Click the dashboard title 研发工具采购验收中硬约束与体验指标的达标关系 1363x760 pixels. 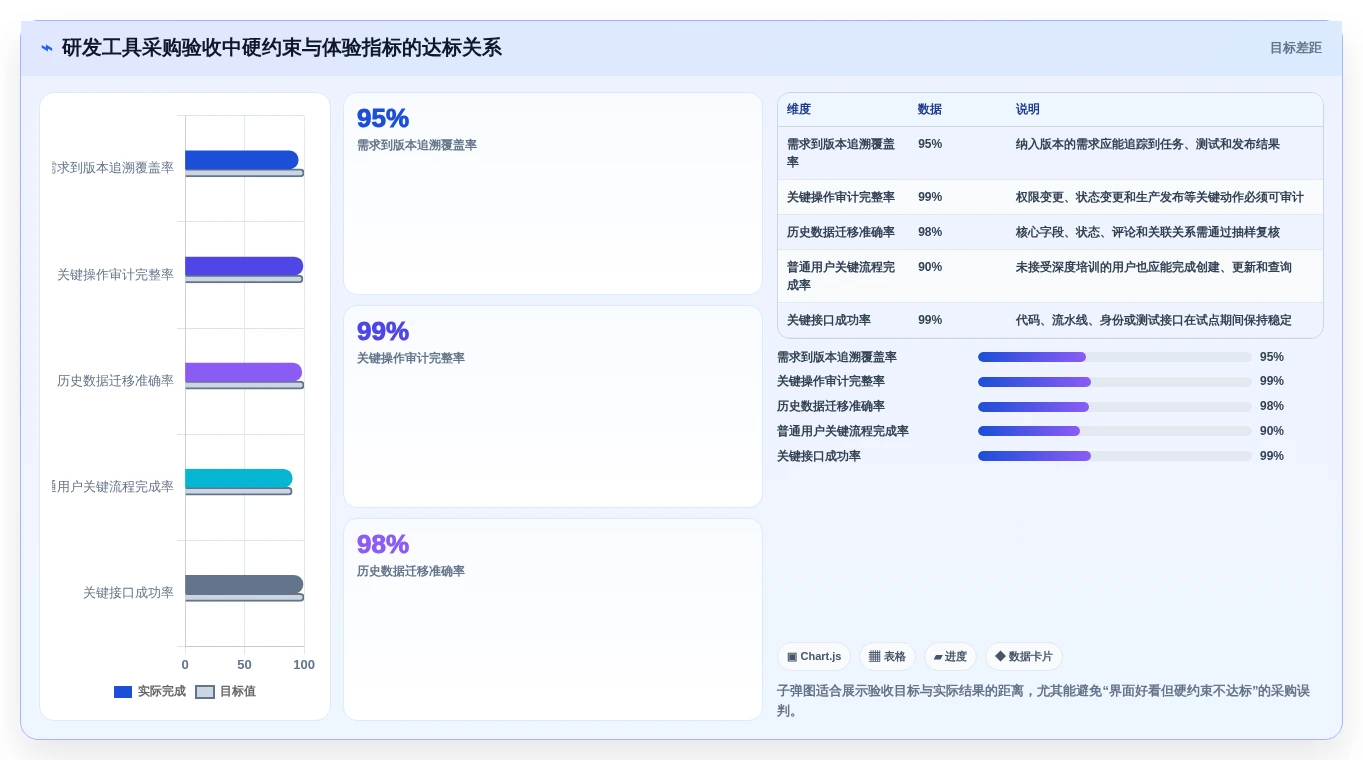tap(282, 48)
